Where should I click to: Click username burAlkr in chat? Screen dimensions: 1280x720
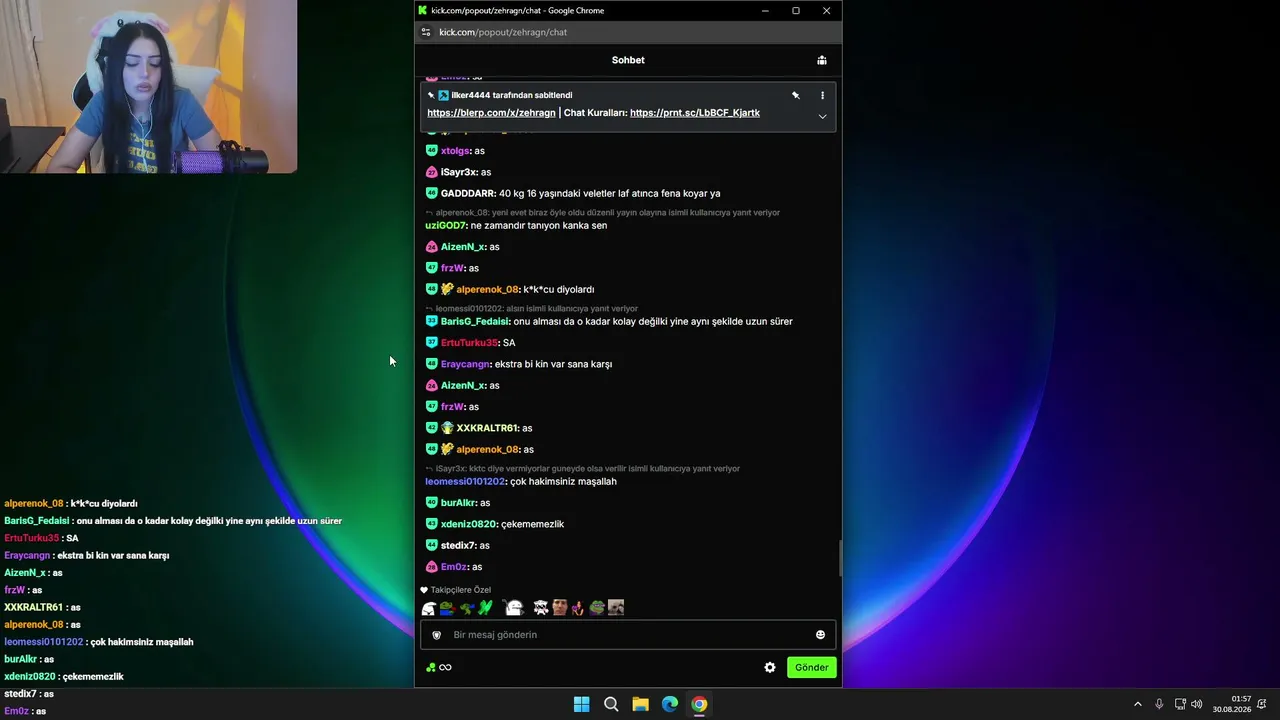coord(458,503)
